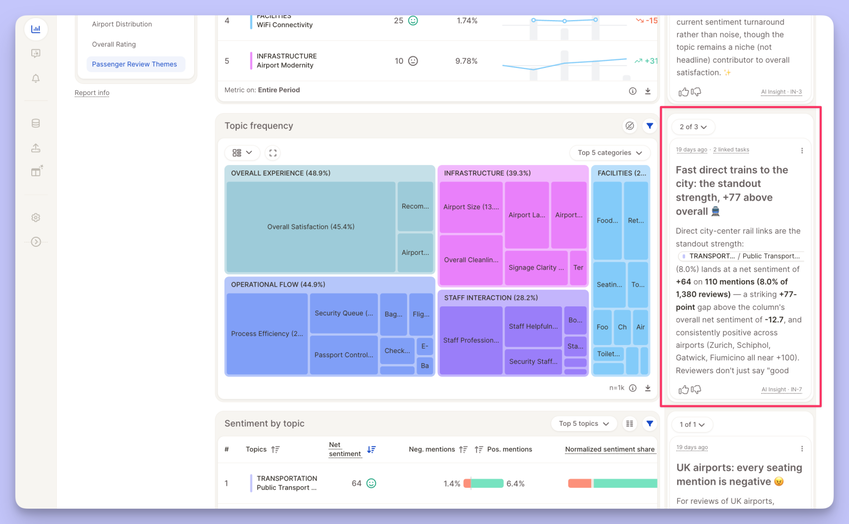The image size is (849, 524).
Task: Select Passenger Review Themes menu item
Action: (135, 64)
